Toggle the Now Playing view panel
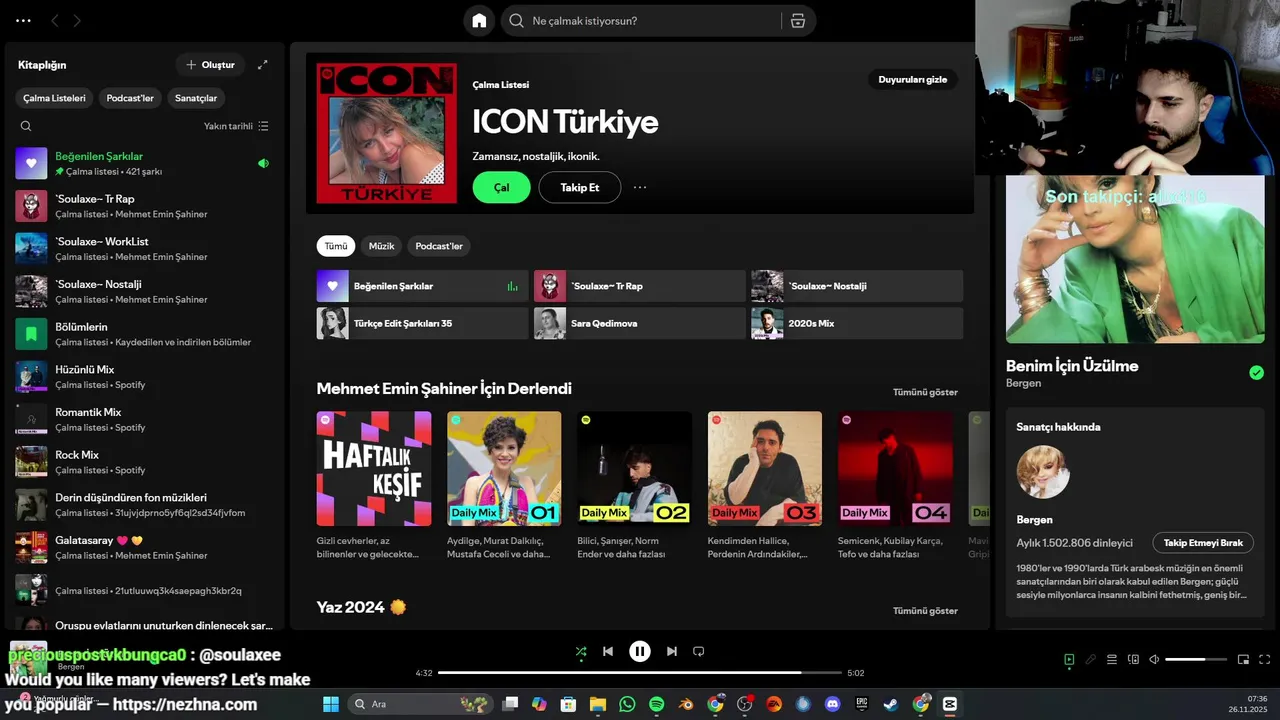Screen dimensions: 1280x720 point(1069,659)
